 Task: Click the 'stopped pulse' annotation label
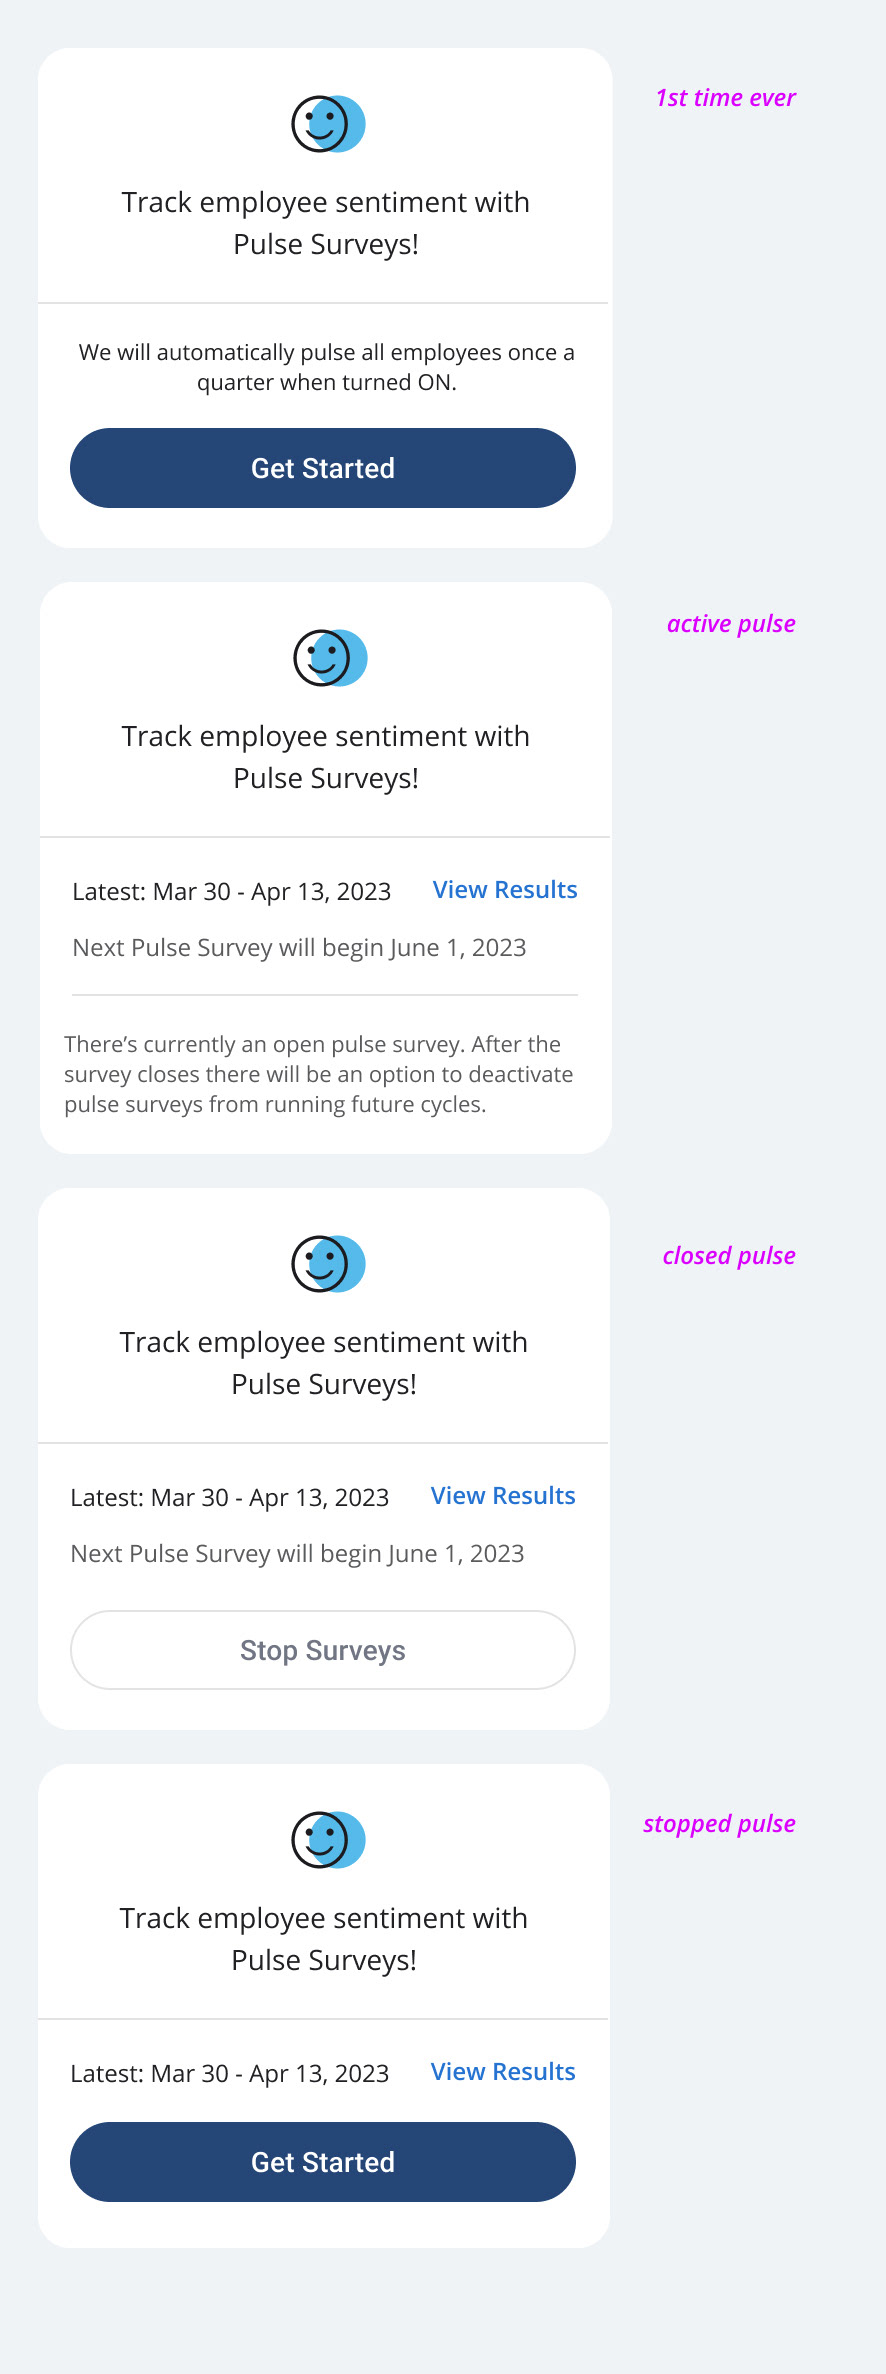click(x=719, y=1824)
